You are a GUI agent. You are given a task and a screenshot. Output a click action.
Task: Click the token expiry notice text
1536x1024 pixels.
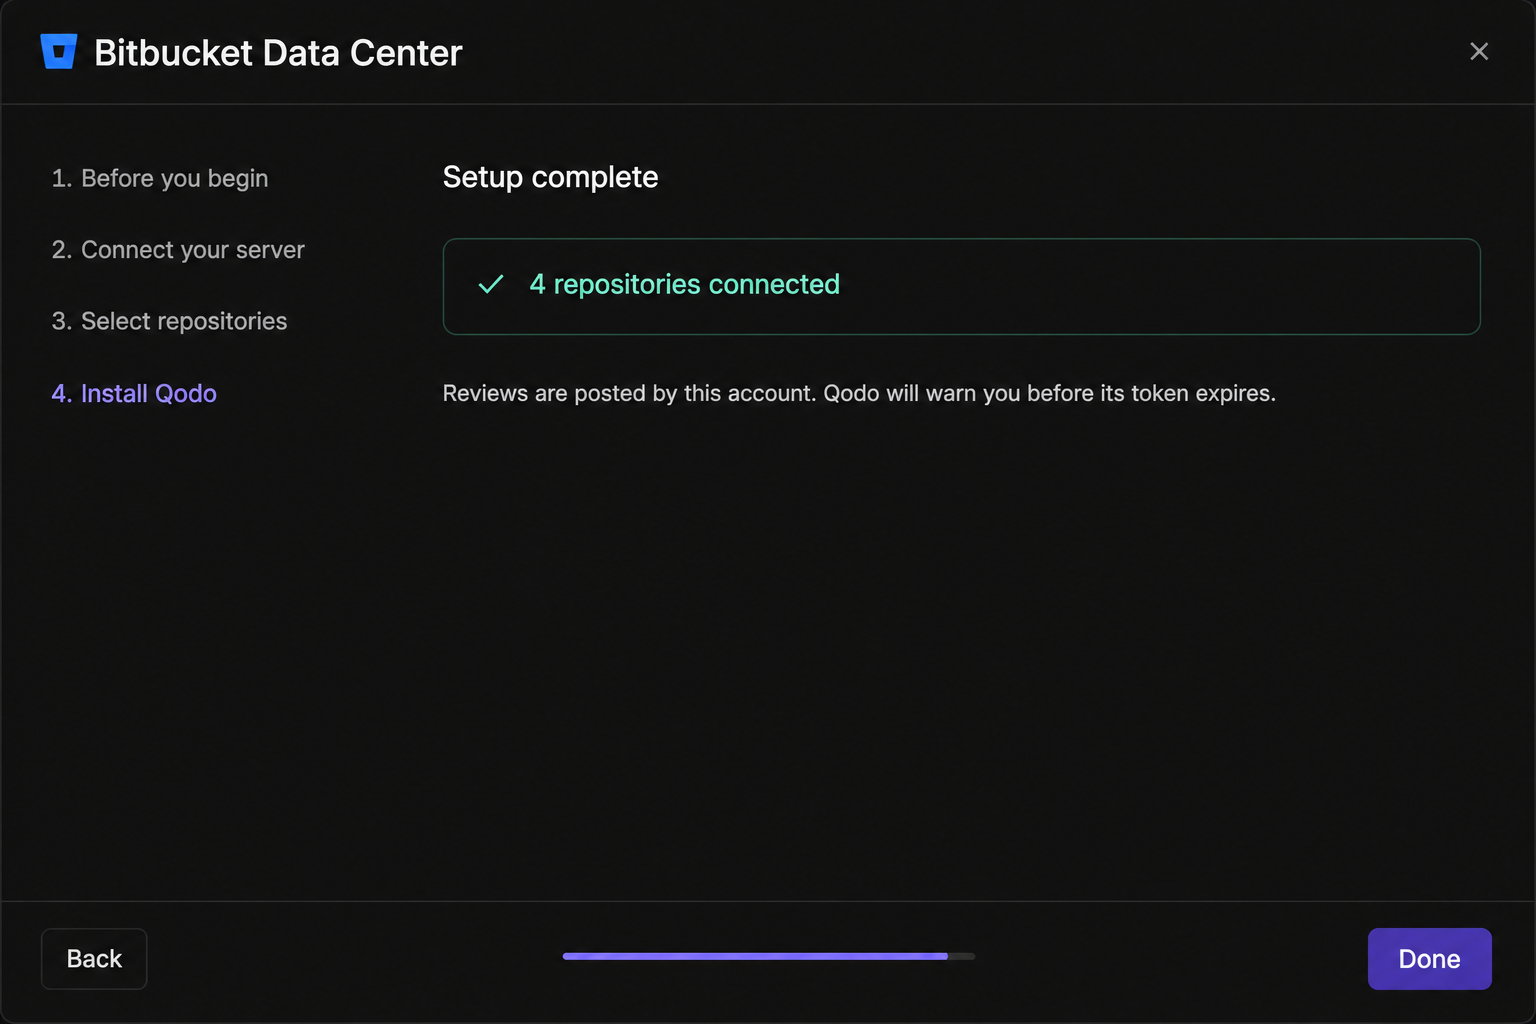859,393
